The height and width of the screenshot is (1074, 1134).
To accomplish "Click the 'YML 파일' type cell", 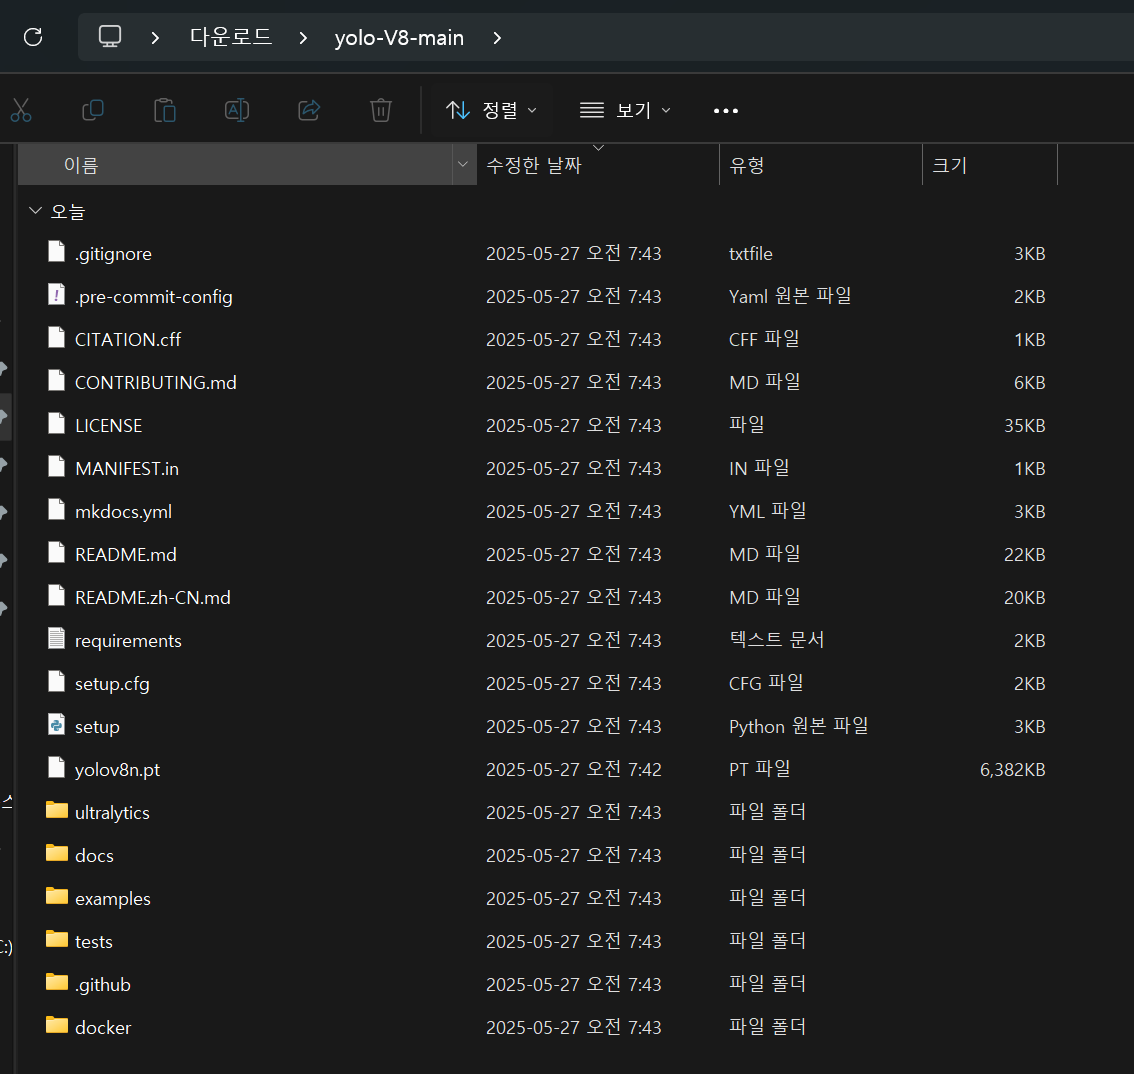I will coord(767,511).
